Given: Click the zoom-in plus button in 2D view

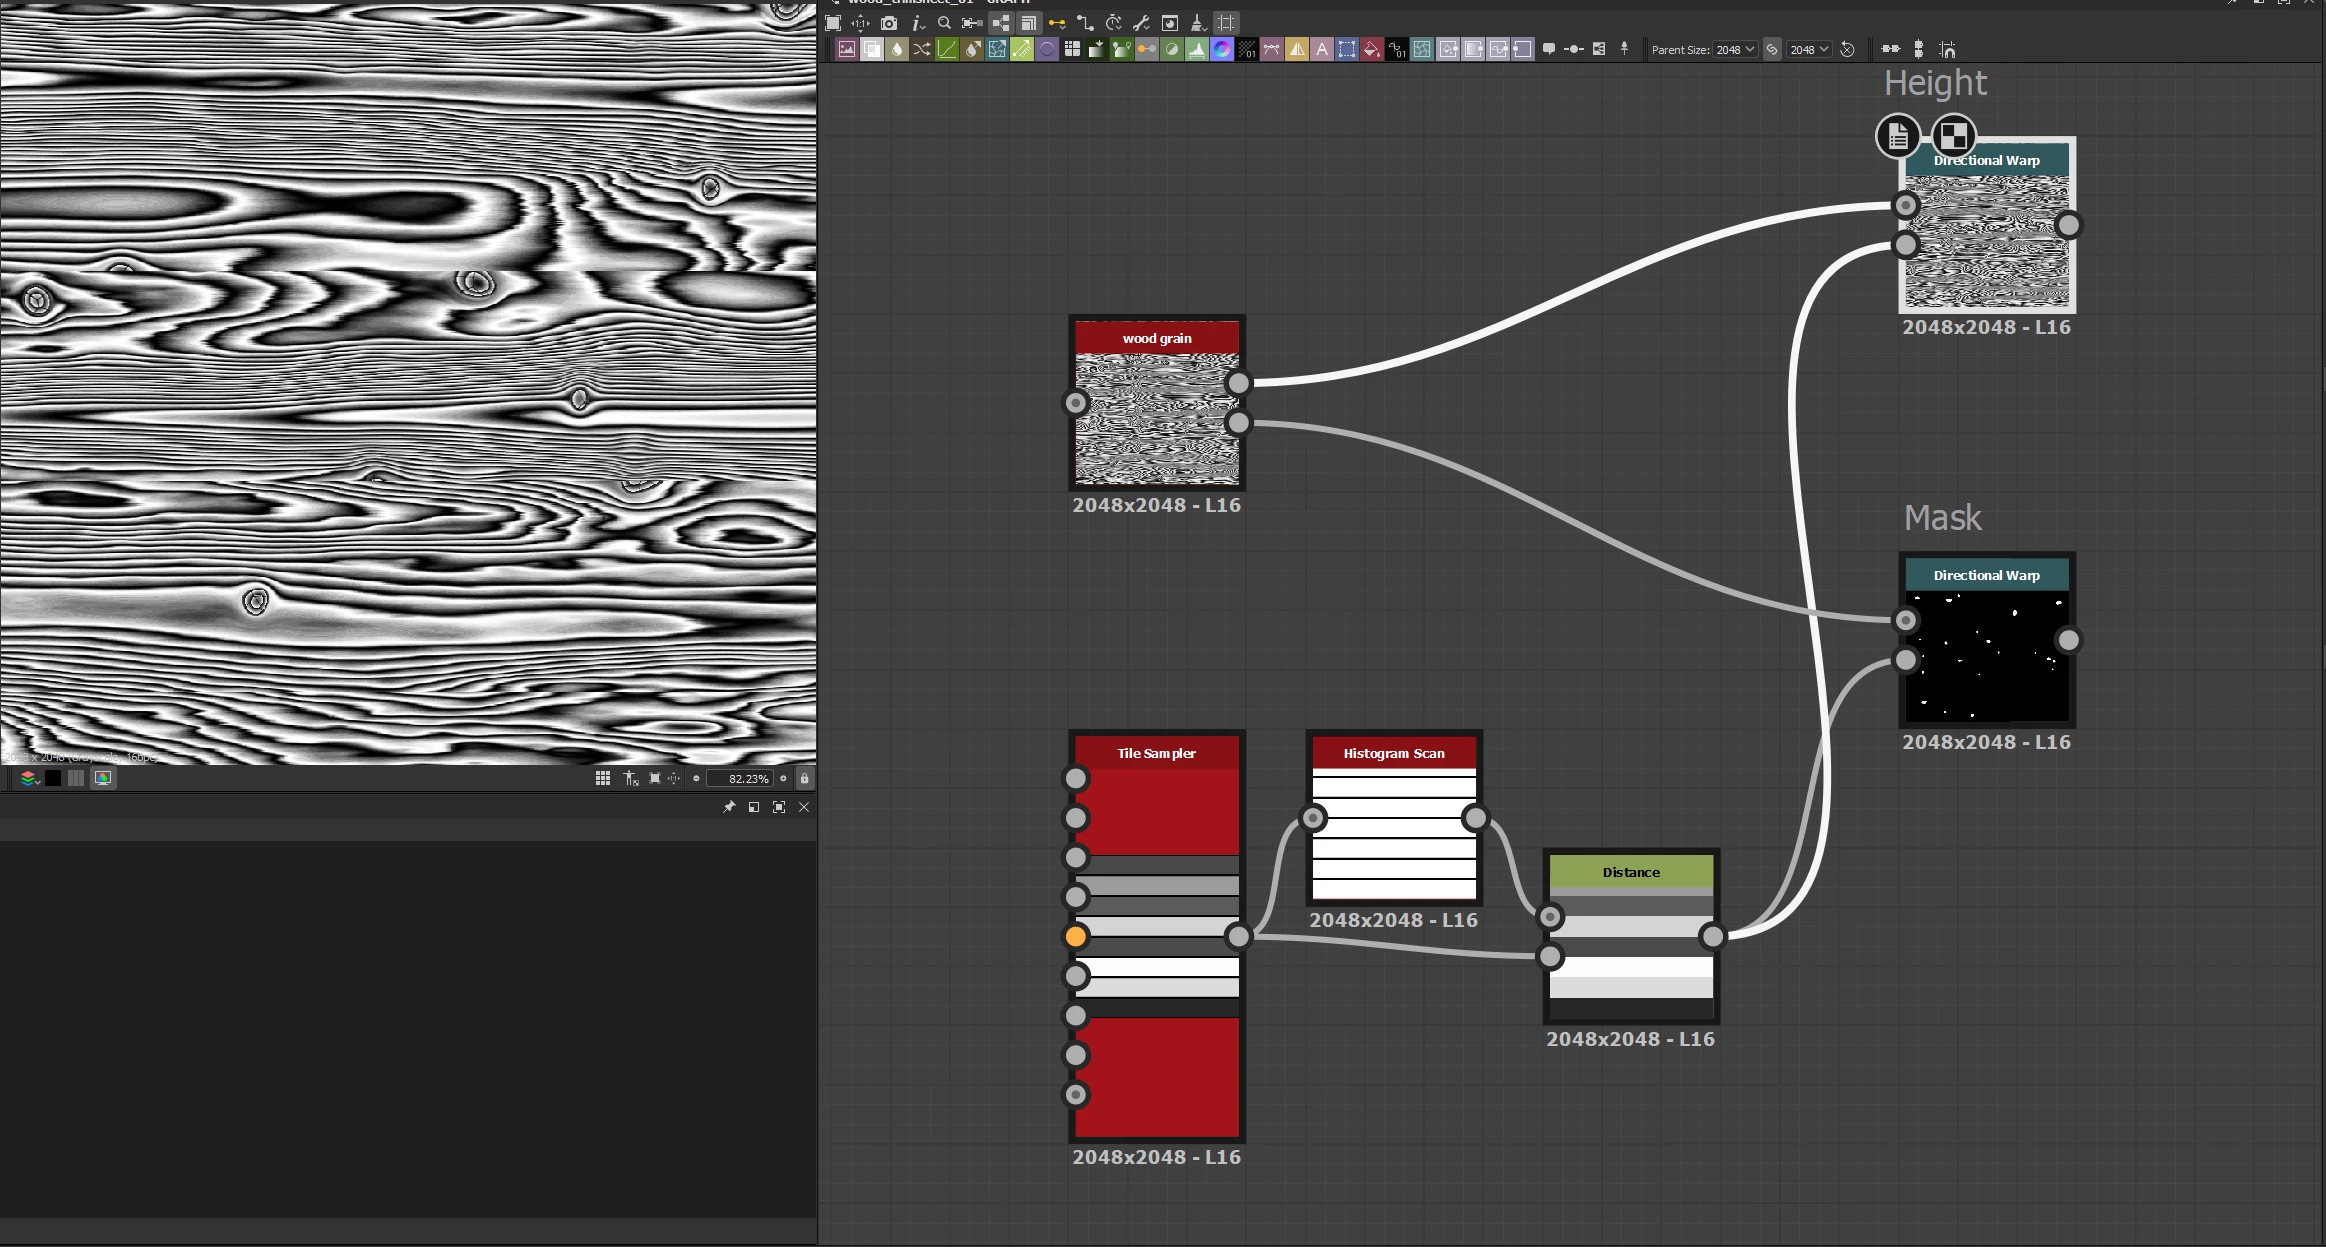Looking at the screenshot, I should pos(783,778).
